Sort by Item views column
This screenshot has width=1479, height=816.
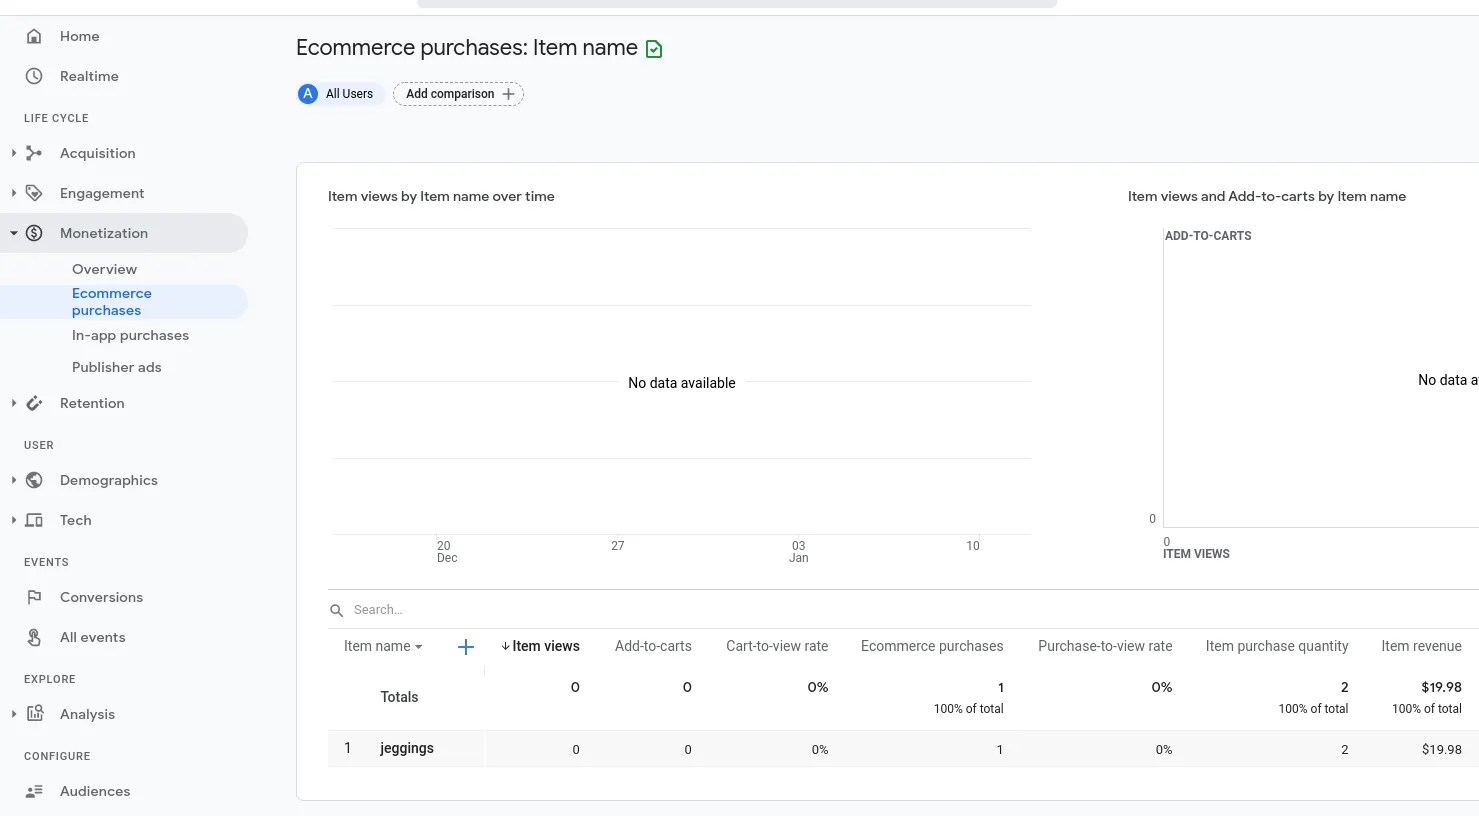[x=546, y=646]
